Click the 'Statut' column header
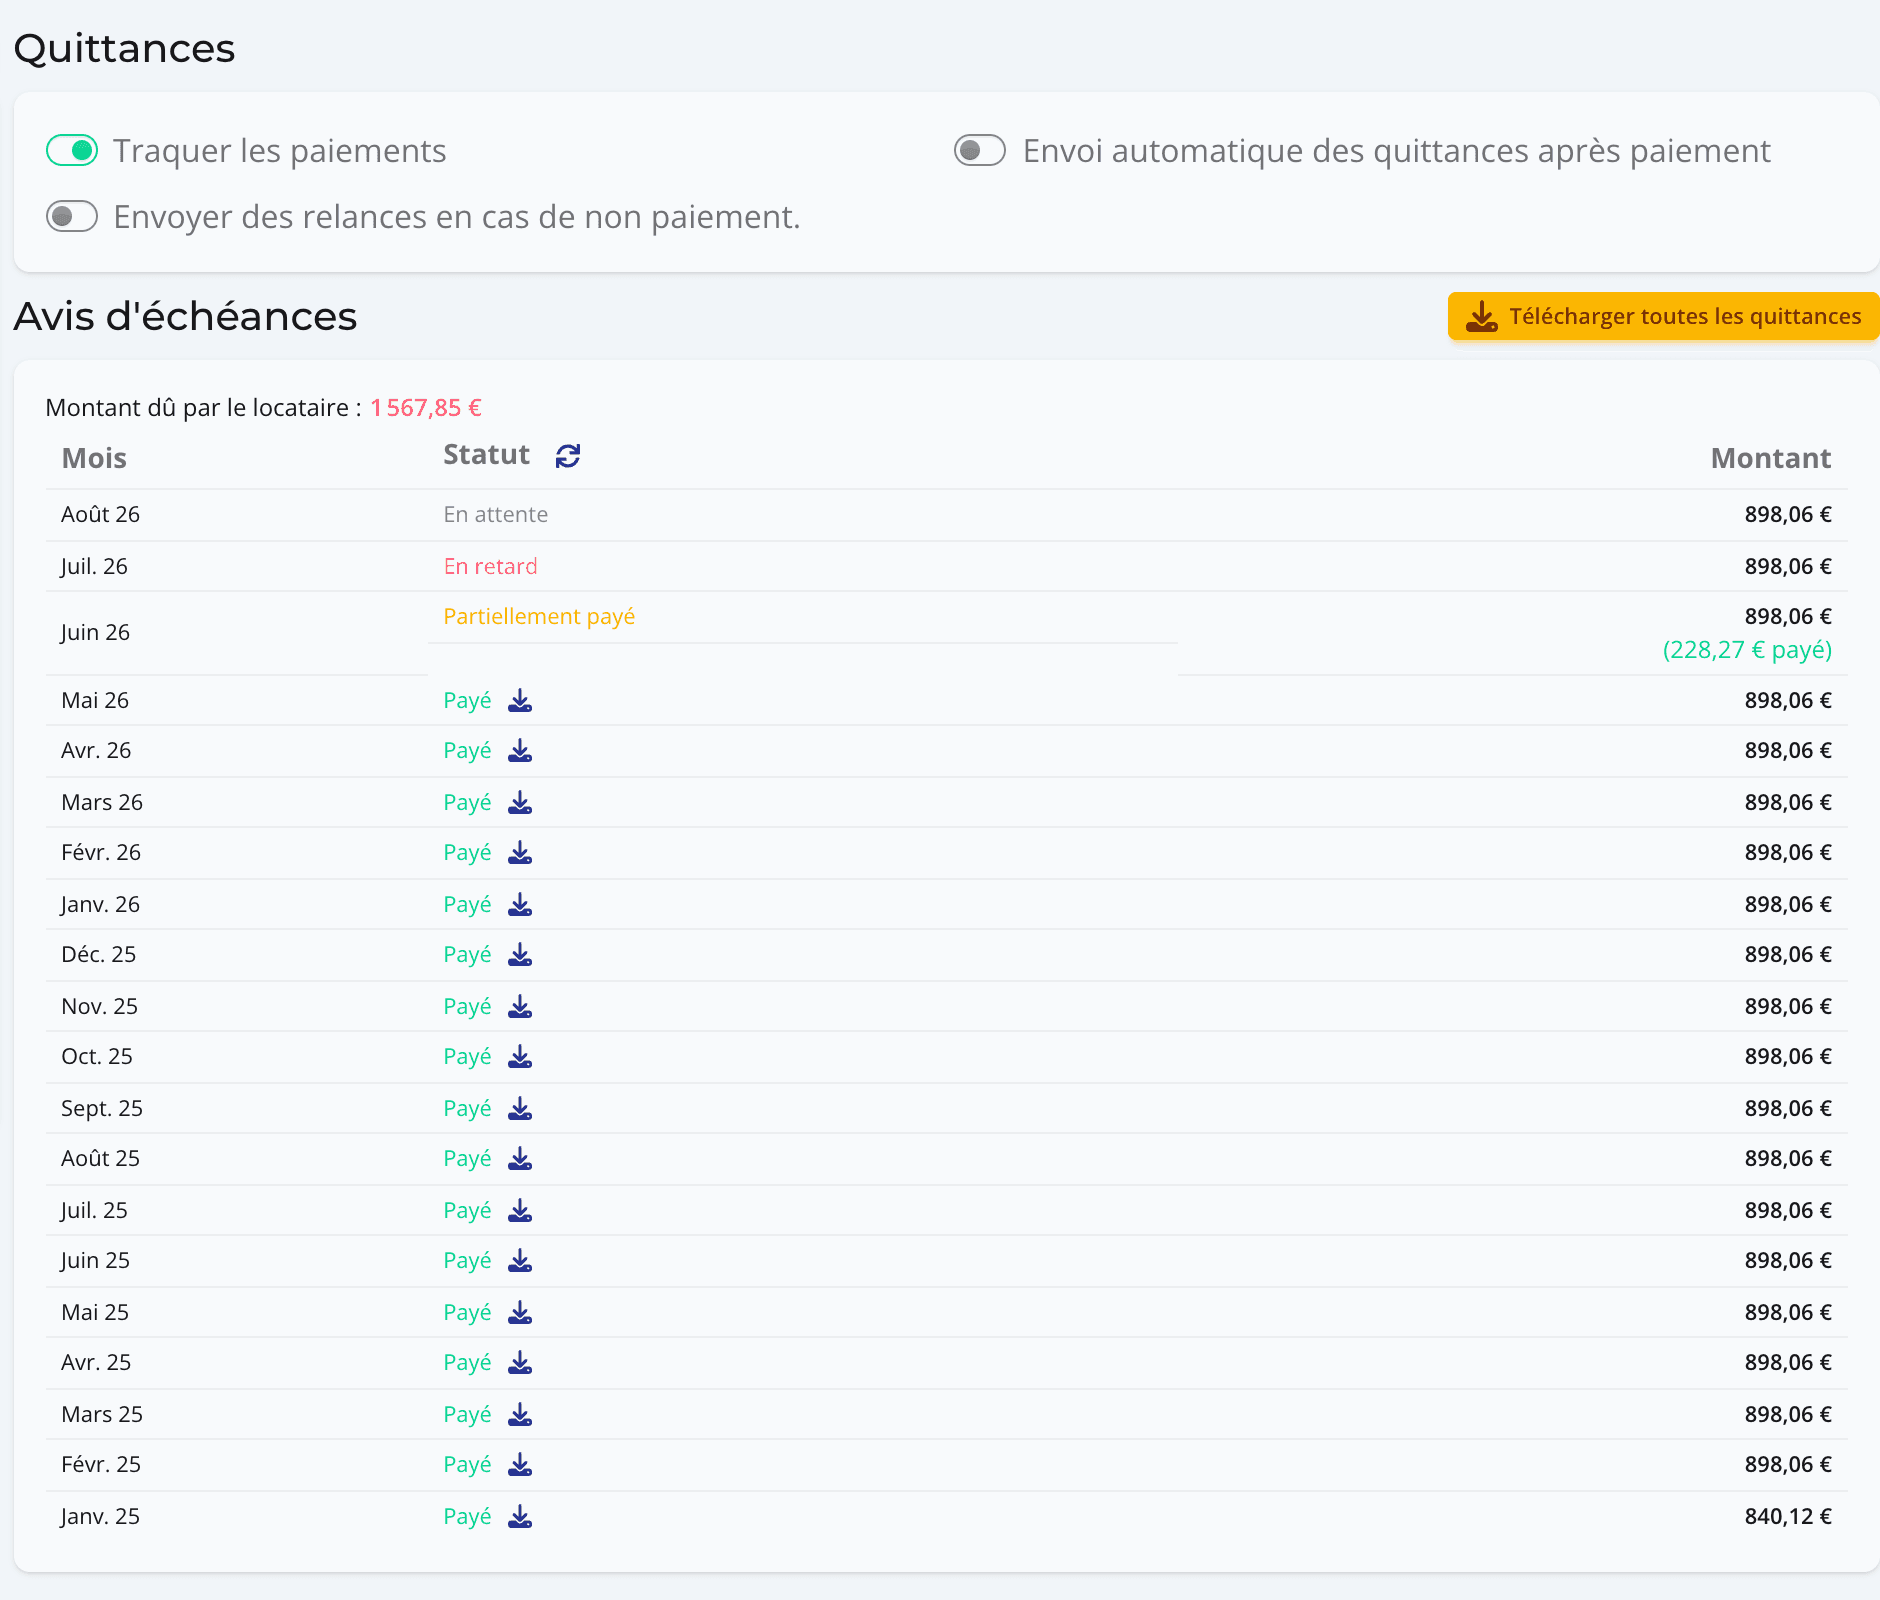 (486, 455)
